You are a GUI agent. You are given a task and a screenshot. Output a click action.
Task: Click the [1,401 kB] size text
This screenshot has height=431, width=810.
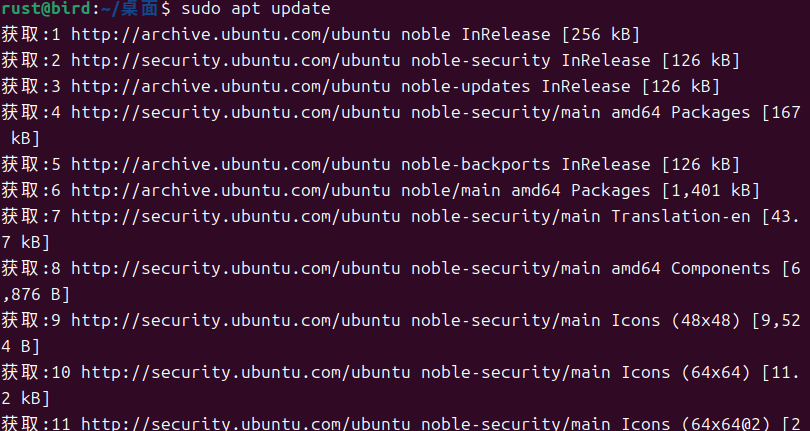[711, 190]
